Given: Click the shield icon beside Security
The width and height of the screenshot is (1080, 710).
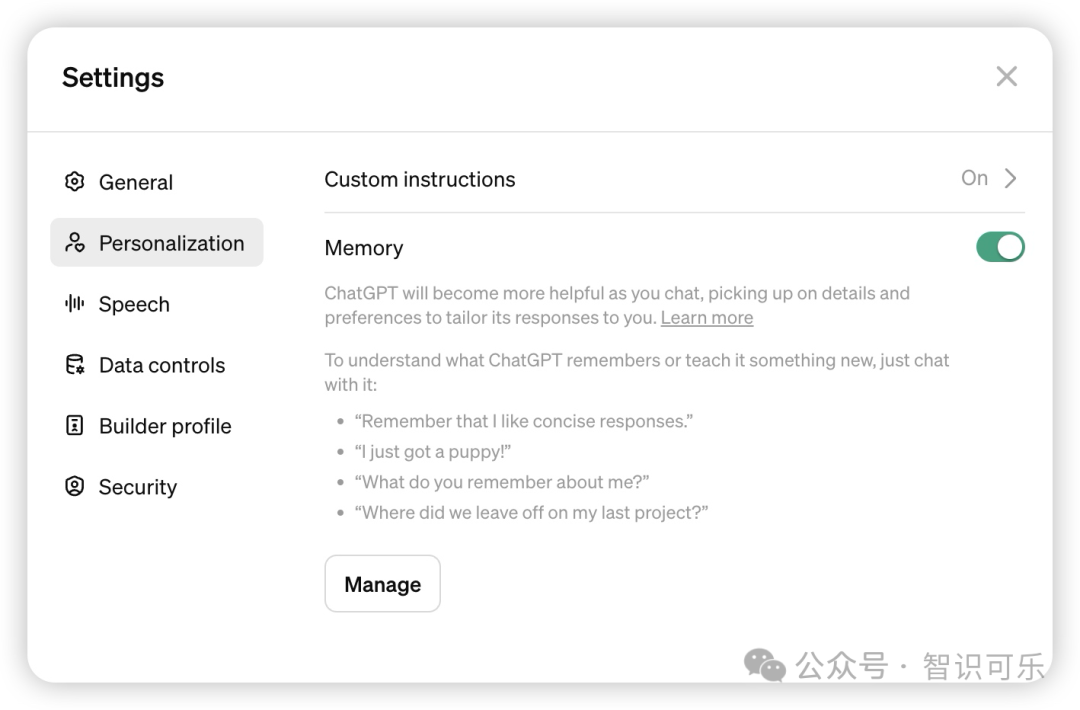Looking at the screenshot, I should 75,487.
